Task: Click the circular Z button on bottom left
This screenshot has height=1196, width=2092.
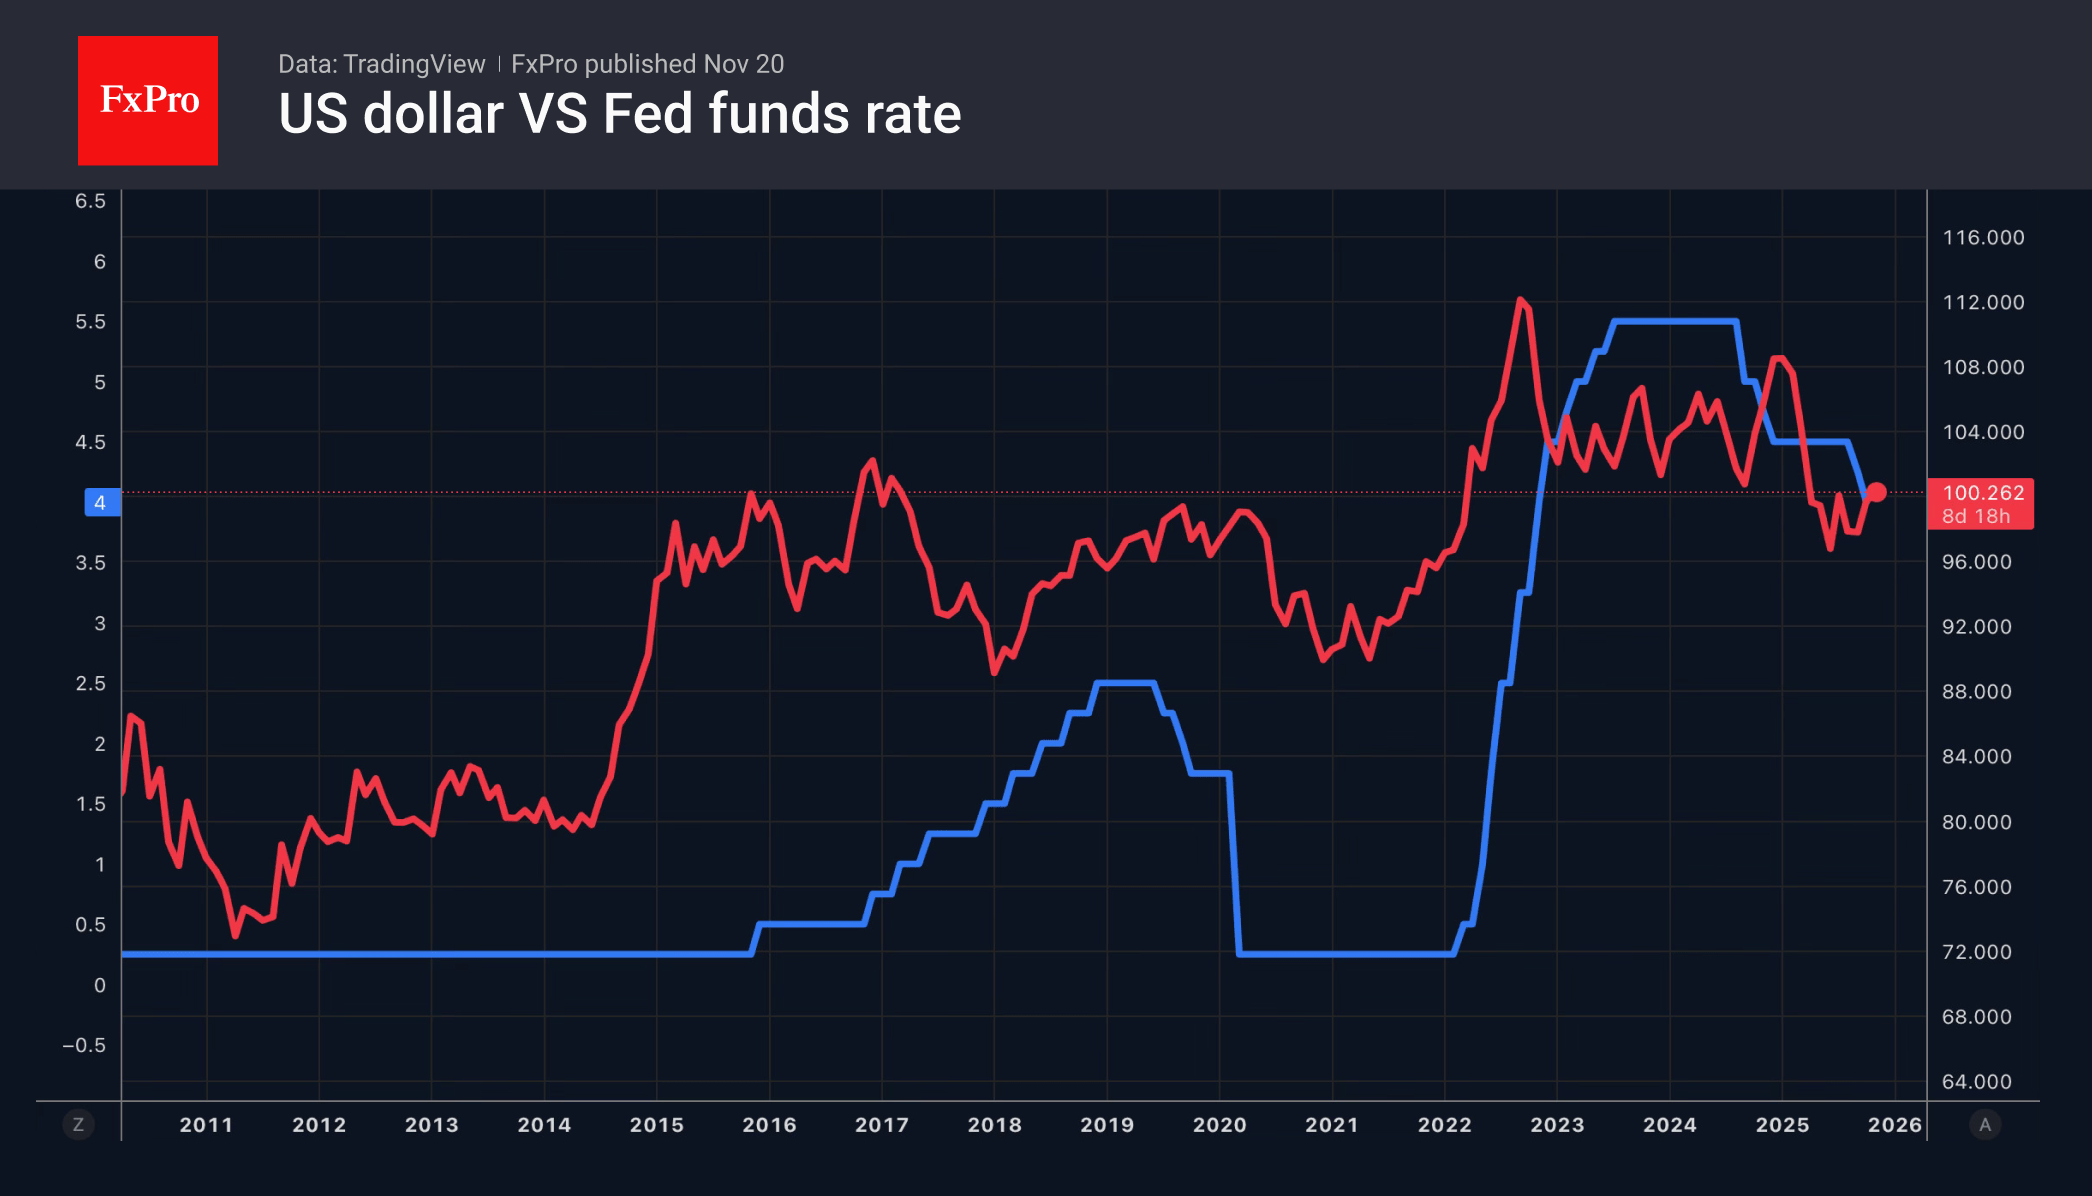Action: (78, 1125)
